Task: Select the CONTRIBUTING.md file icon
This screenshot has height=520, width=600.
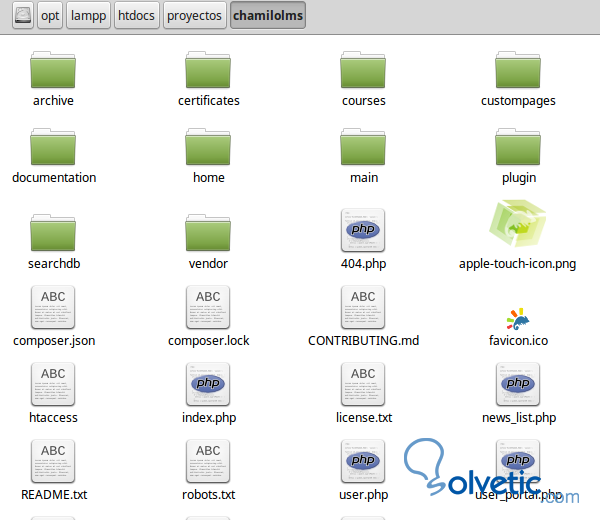Action: point(363,307)
